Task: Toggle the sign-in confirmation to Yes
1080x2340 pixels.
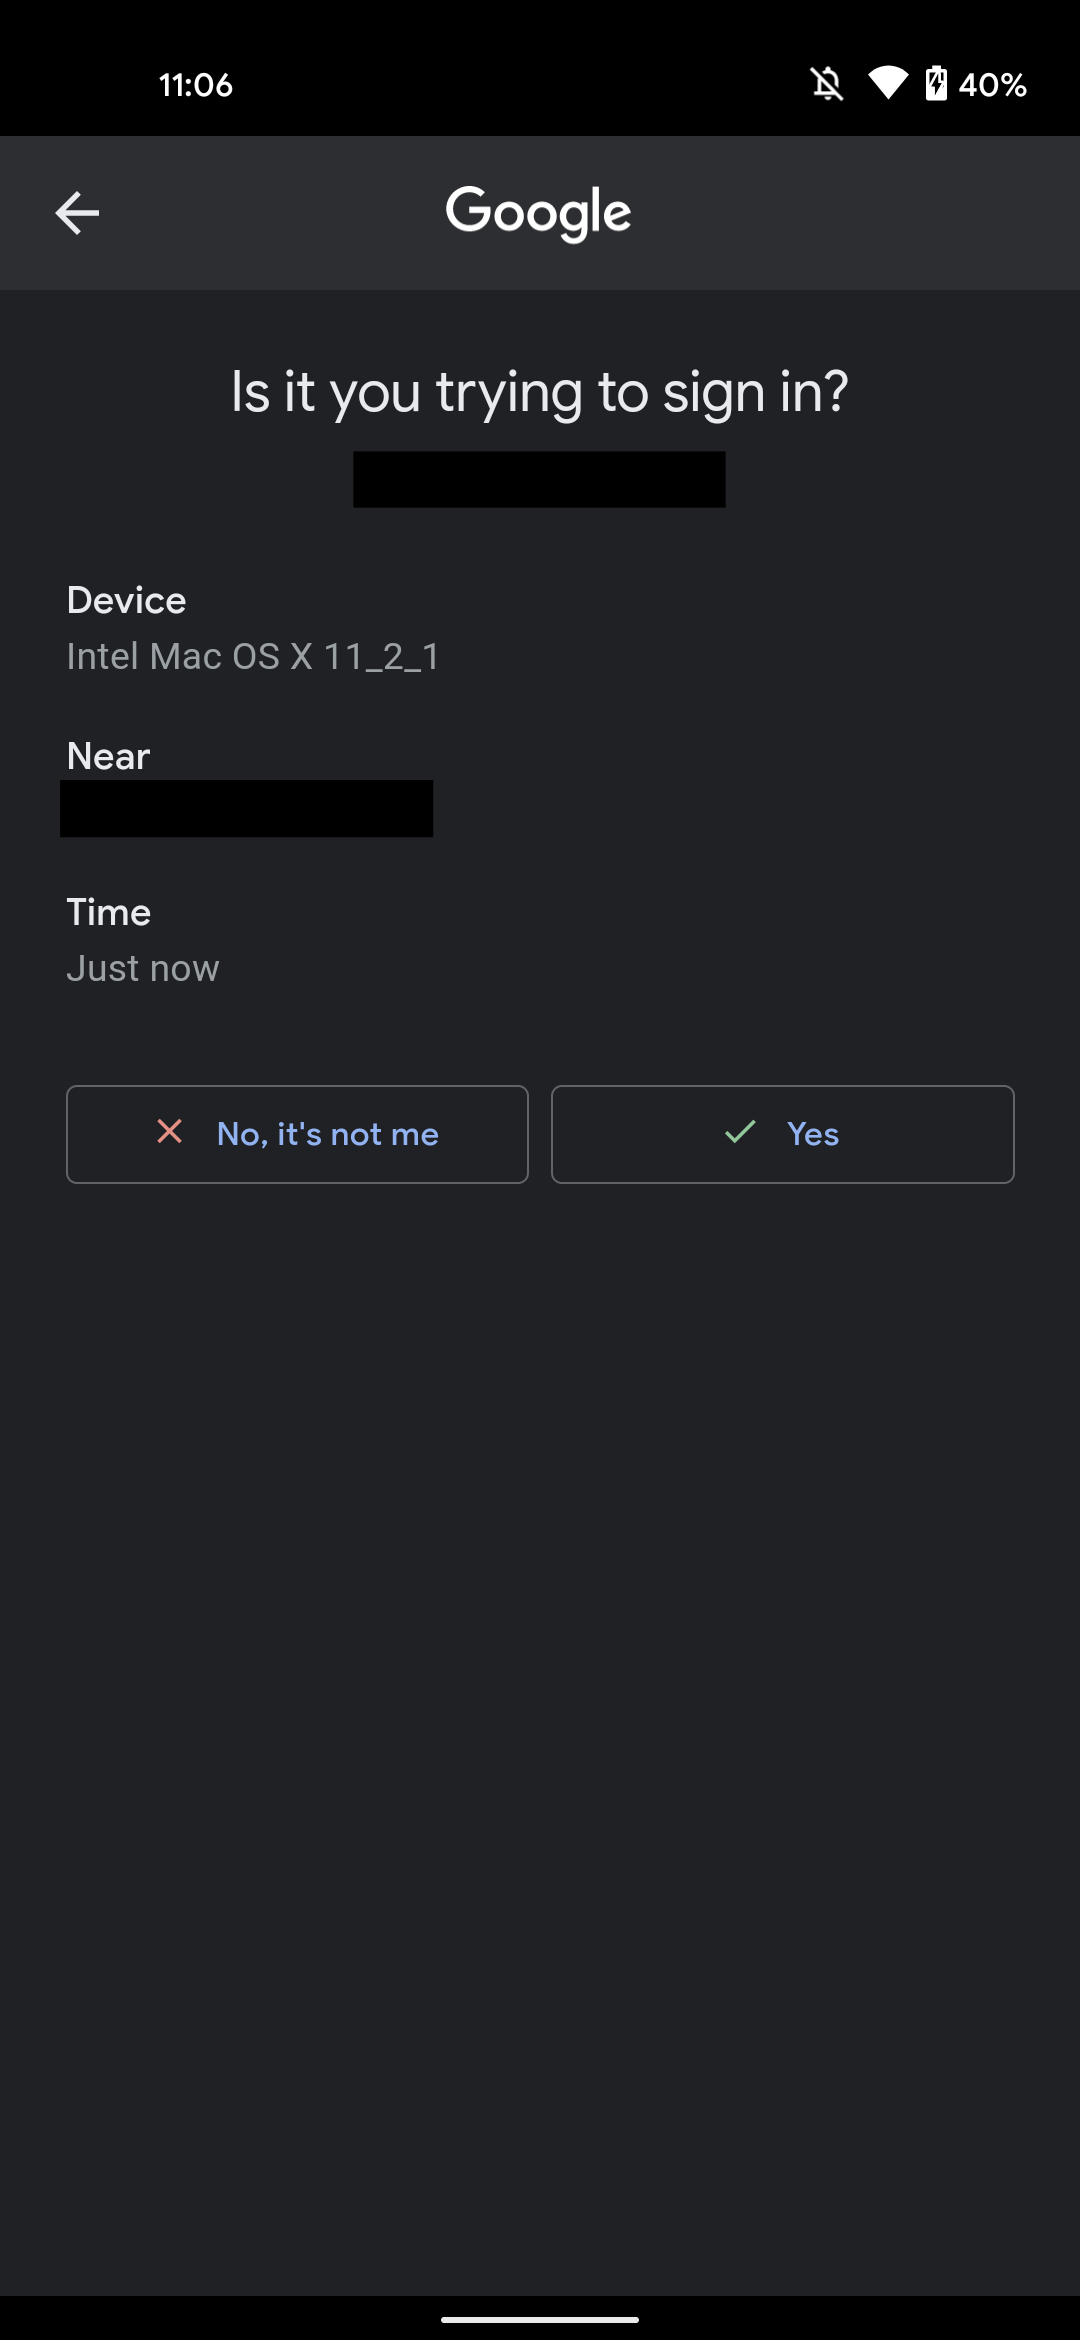Action: 783,1134
